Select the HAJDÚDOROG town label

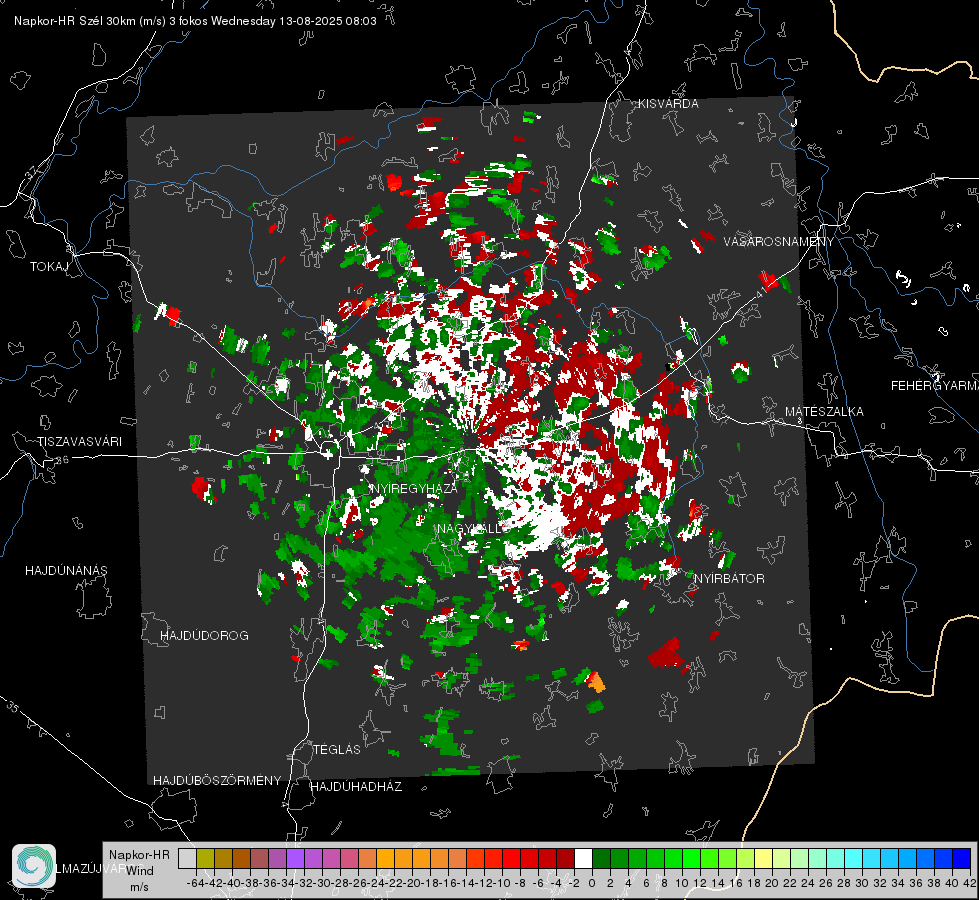coord(204,636)
